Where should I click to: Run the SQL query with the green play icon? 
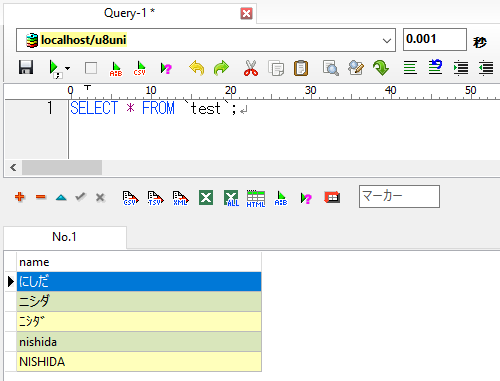point(54,68)
